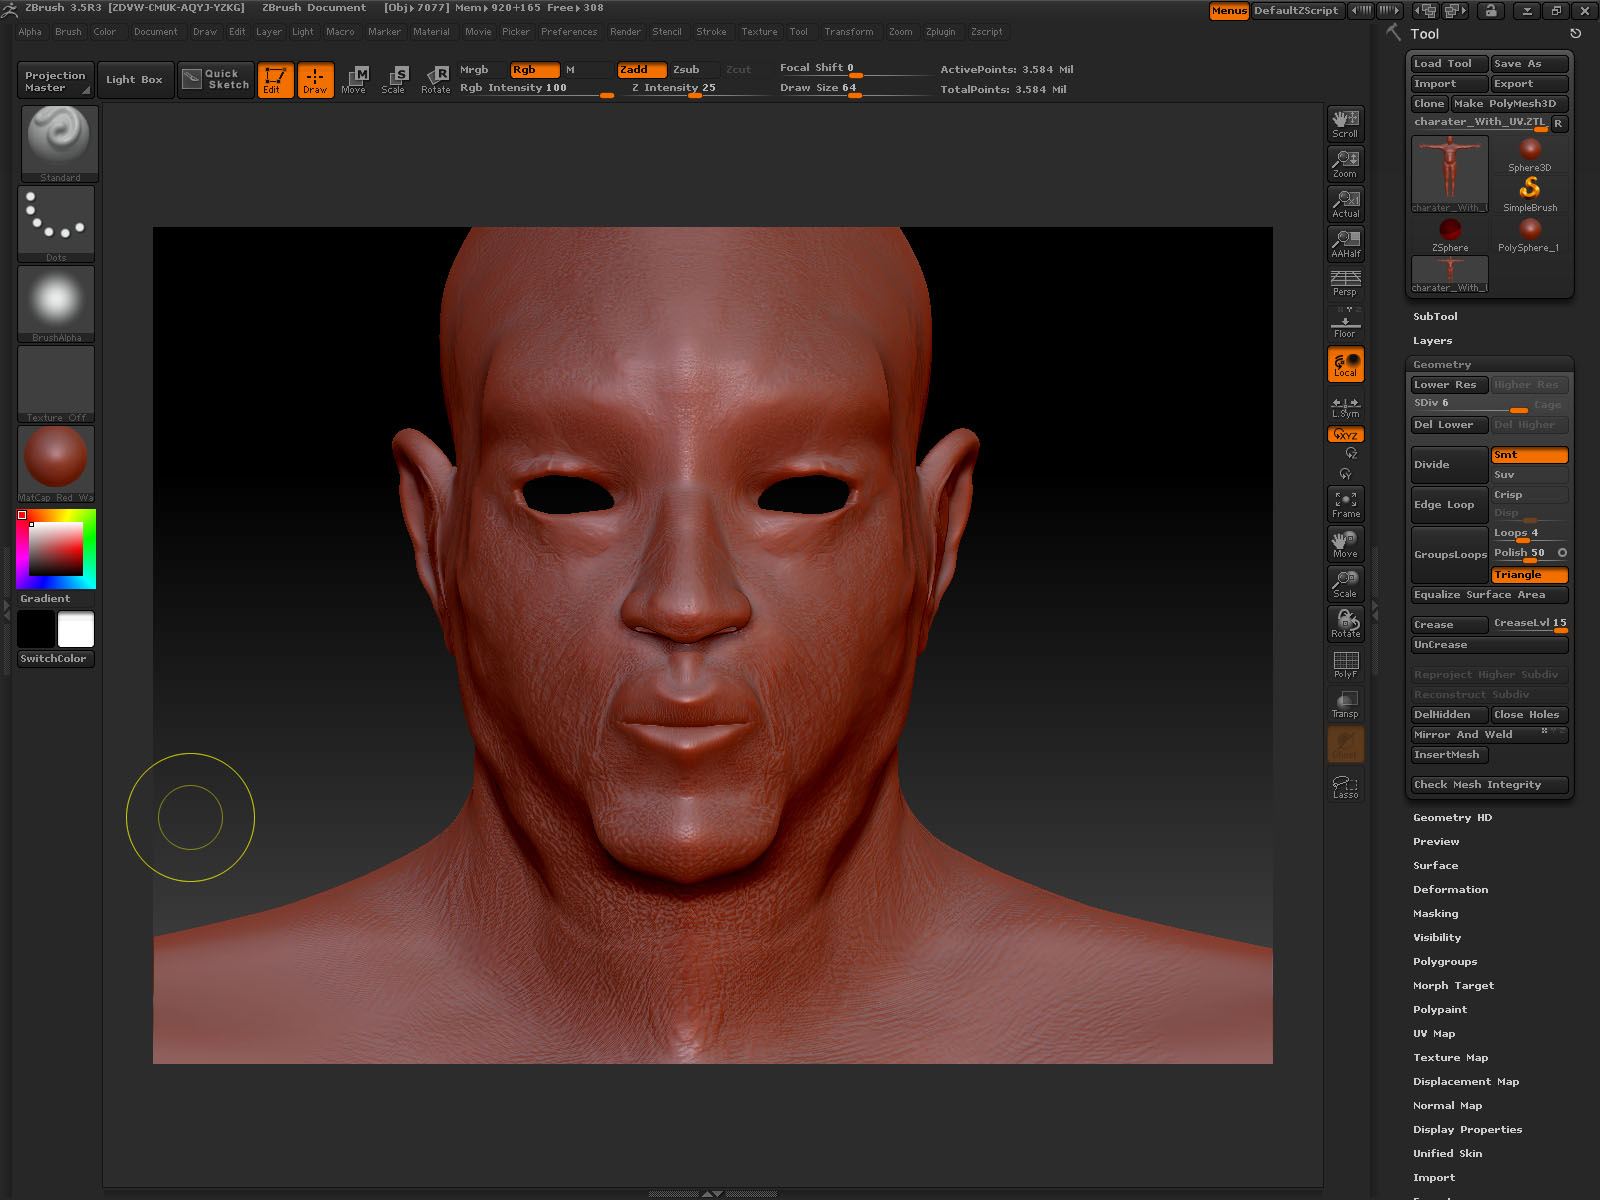
Task: Expand the SubTool section
Action: [1435, 317]
